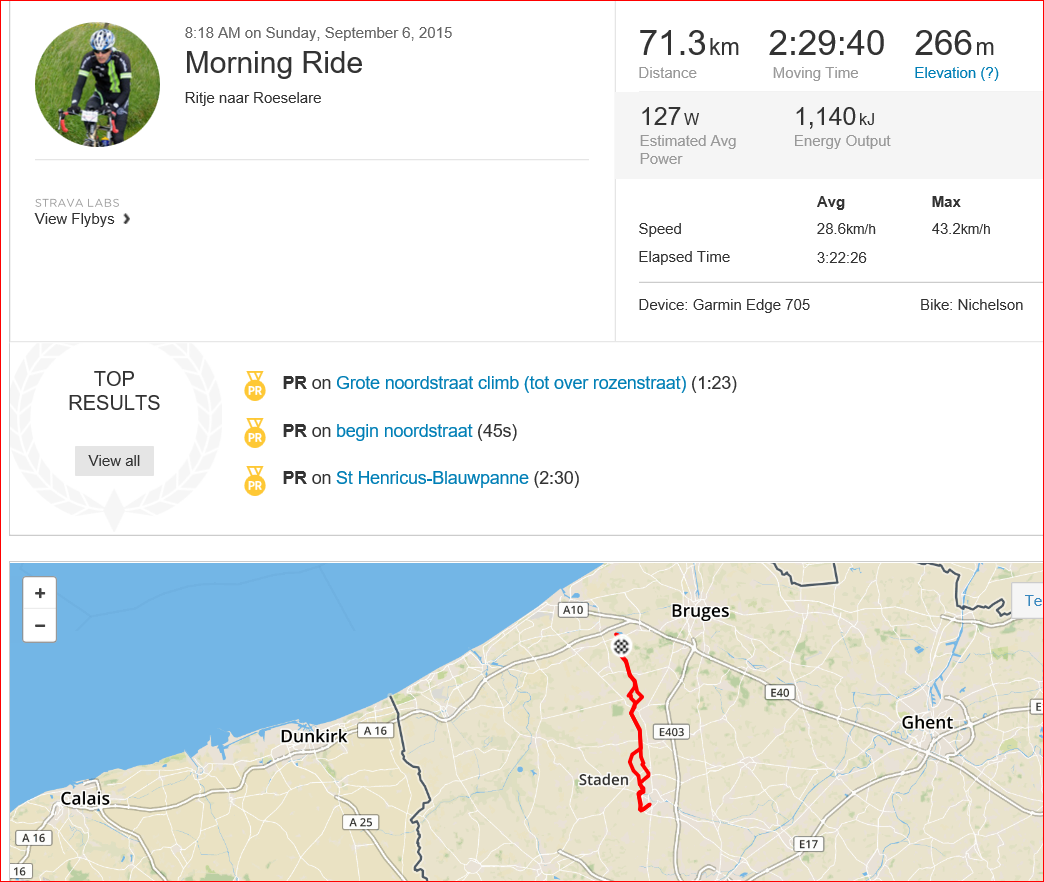Click the PR medal beside St Henricus-Blauwpanne

point(255,481)
